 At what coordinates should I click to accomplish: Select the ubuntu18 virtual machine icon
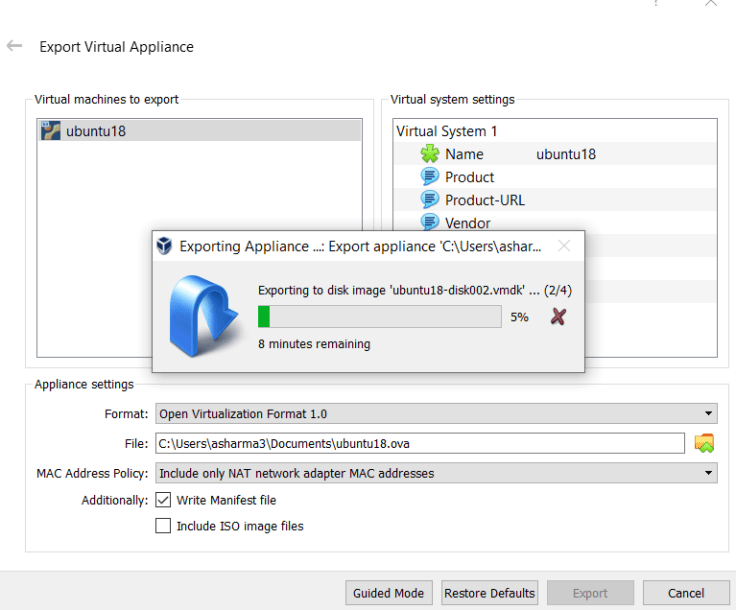51,130
